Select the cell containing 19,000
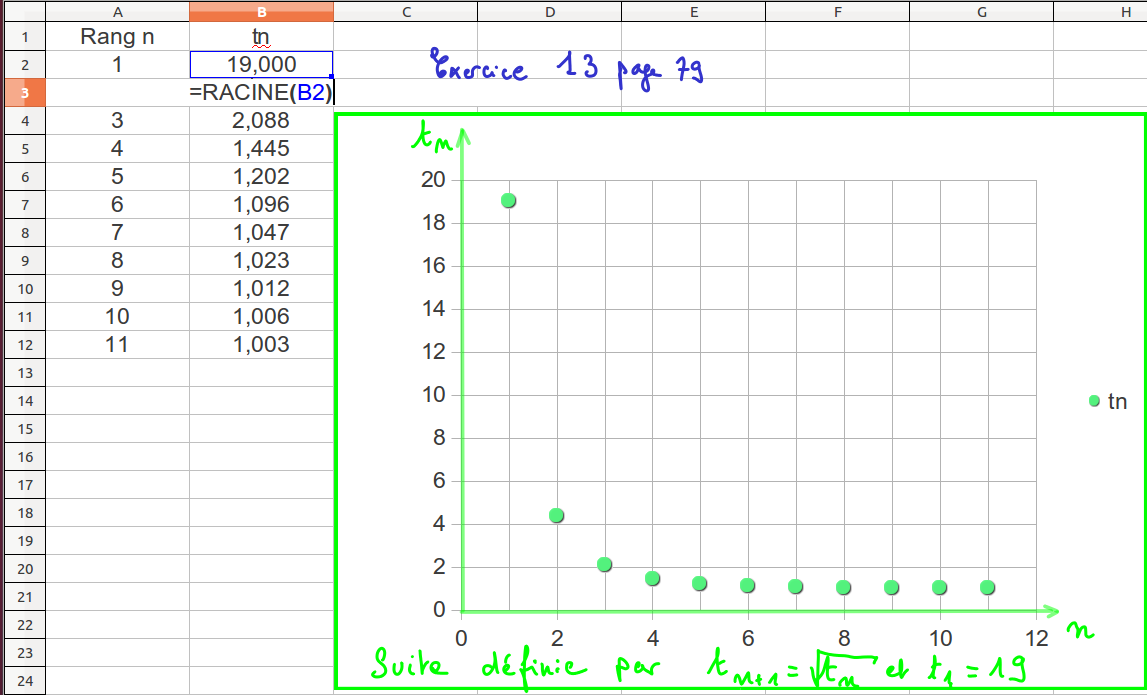Viewport: 1147px width, 695px height. tap(261, 65)
